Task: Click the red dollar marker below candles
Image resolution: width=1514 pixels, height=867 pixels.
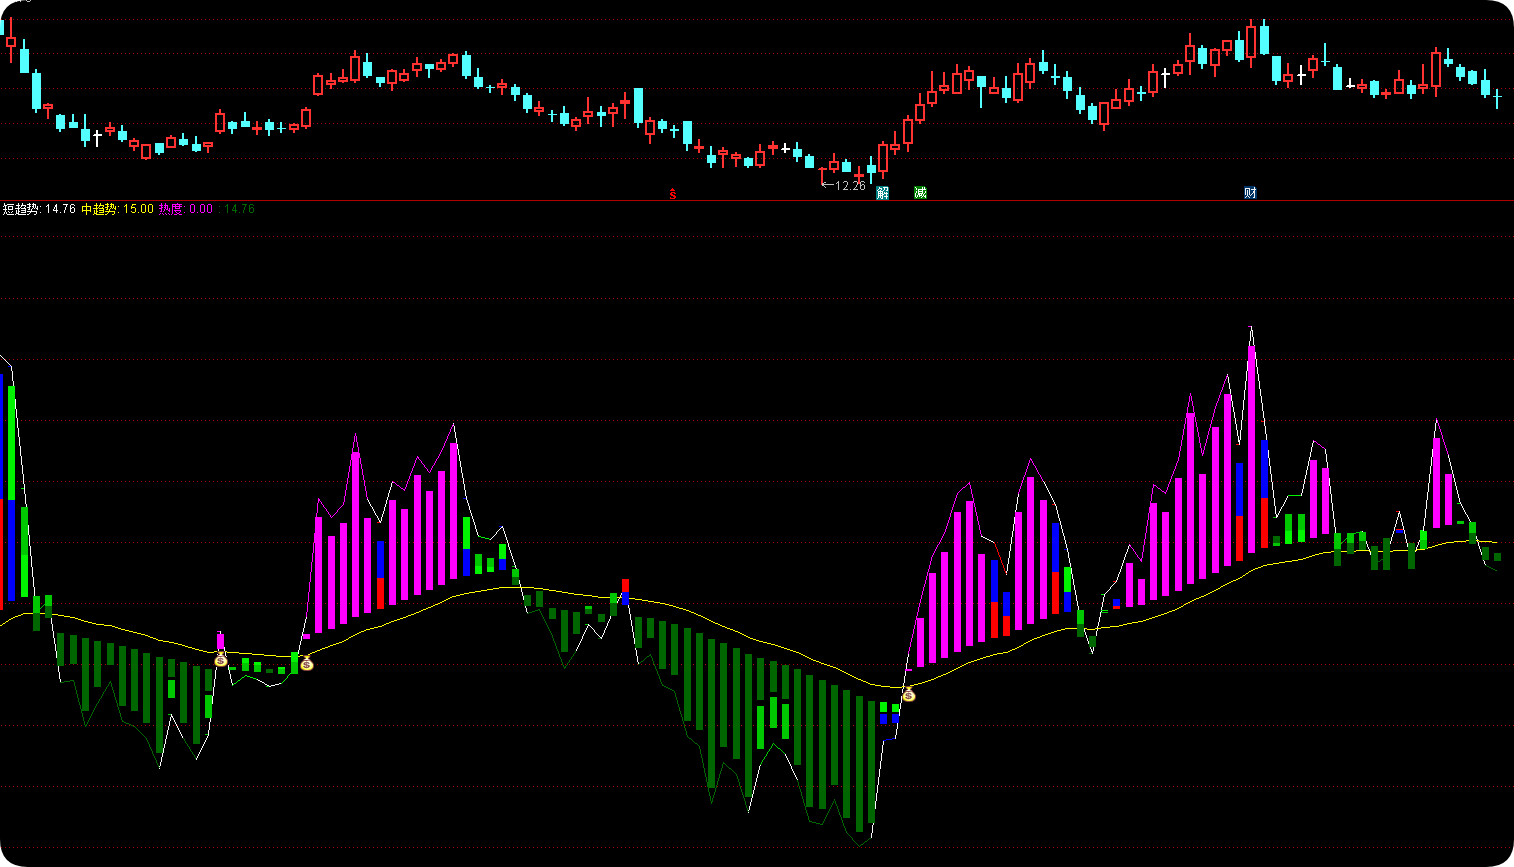Action: coord(673,194)
